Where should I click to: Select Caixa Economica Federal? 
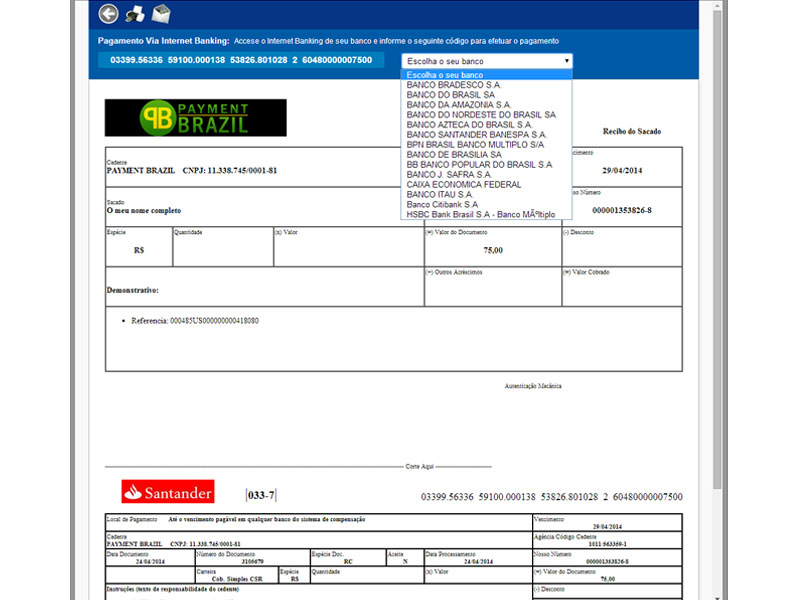click(x=464, y=184)
